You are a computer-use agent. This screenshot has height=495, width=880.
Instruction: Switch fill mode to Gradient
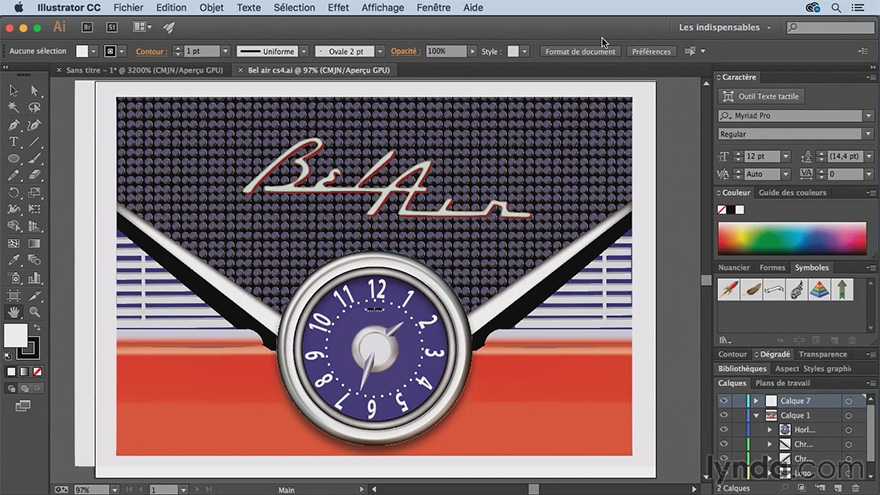[x=24, y=372]
